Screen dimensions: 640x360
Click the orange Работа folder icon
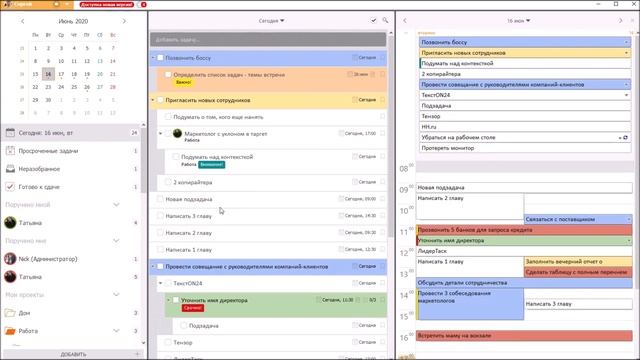[x=10, y=331]
